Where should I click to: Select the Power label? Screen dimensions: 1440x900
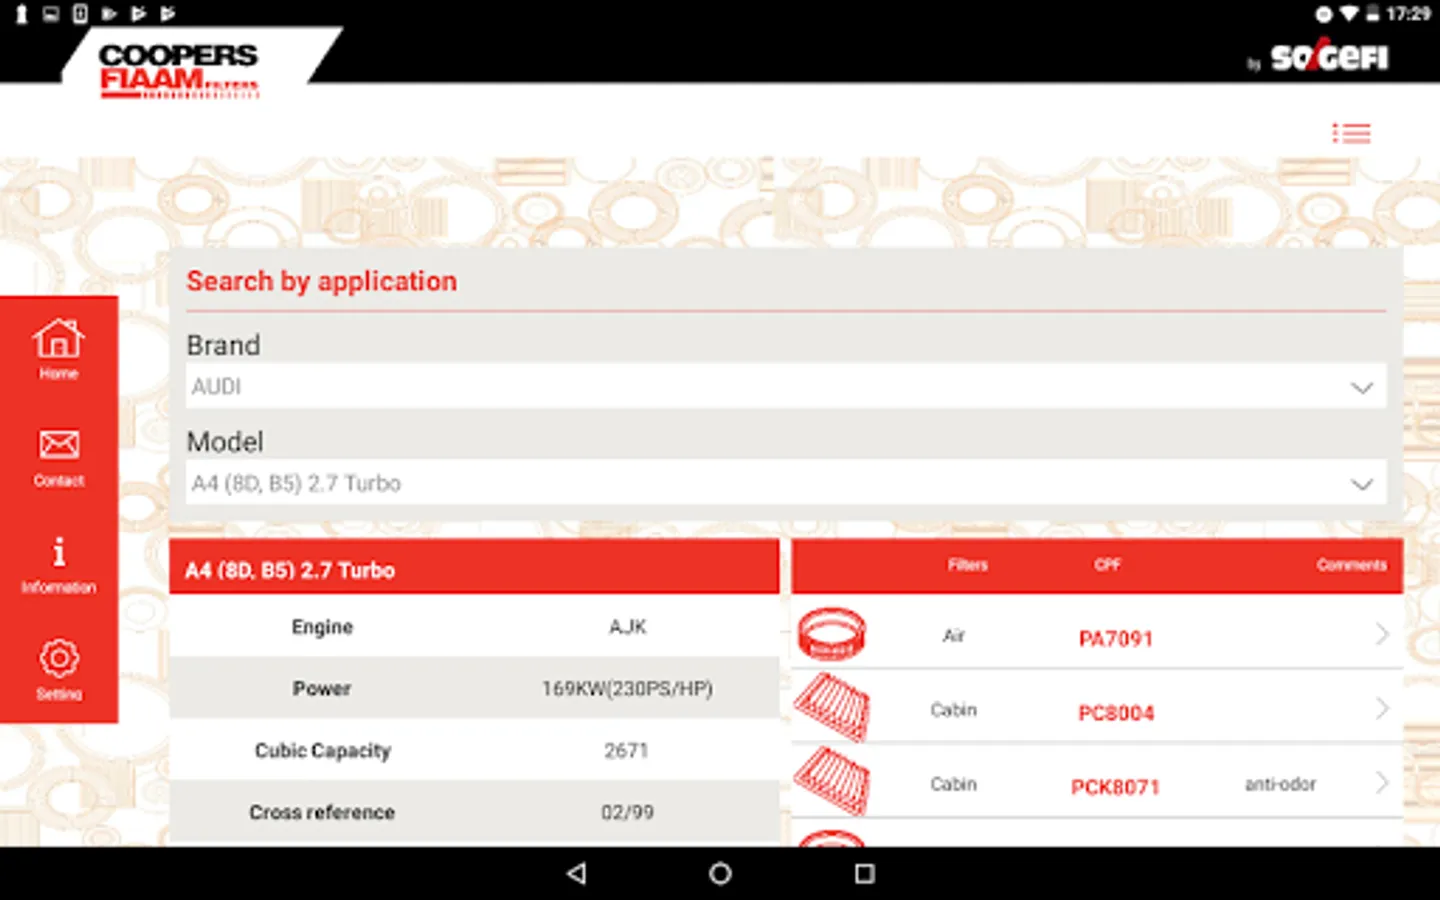[322, 688]
